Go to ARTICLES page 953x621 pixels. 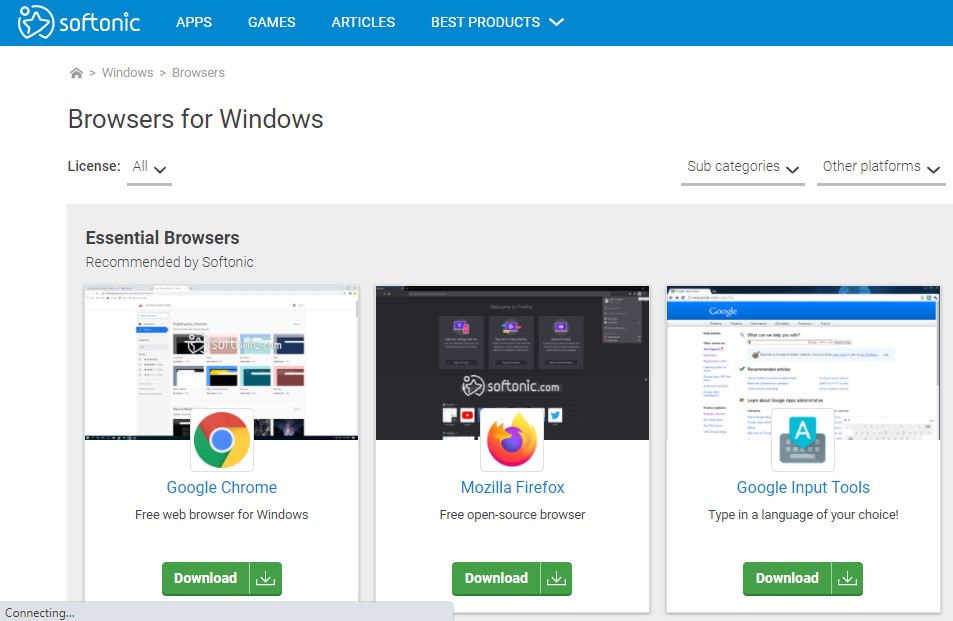pyautogui.click(x=363, y=22)
